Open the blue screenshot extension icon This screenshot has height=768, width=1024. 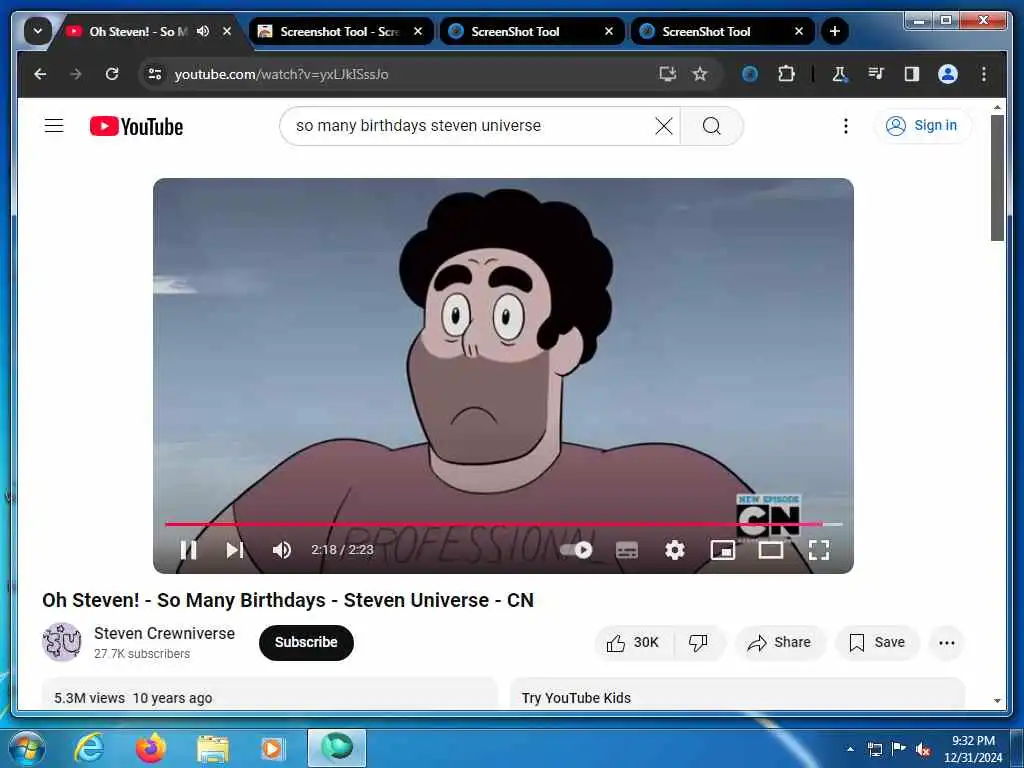(x=750, y=74)
